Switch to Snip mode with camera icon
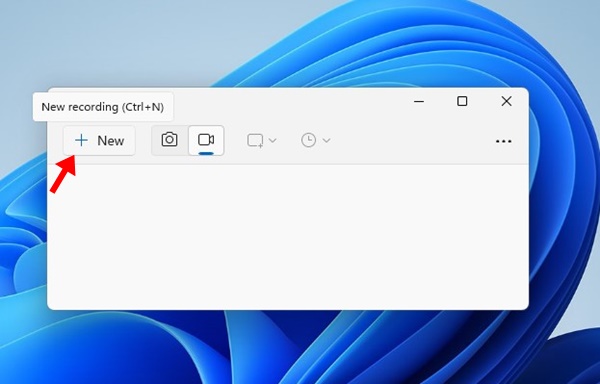Image resolution: width=600 pixels, height=384 pixels. [169, 140]
